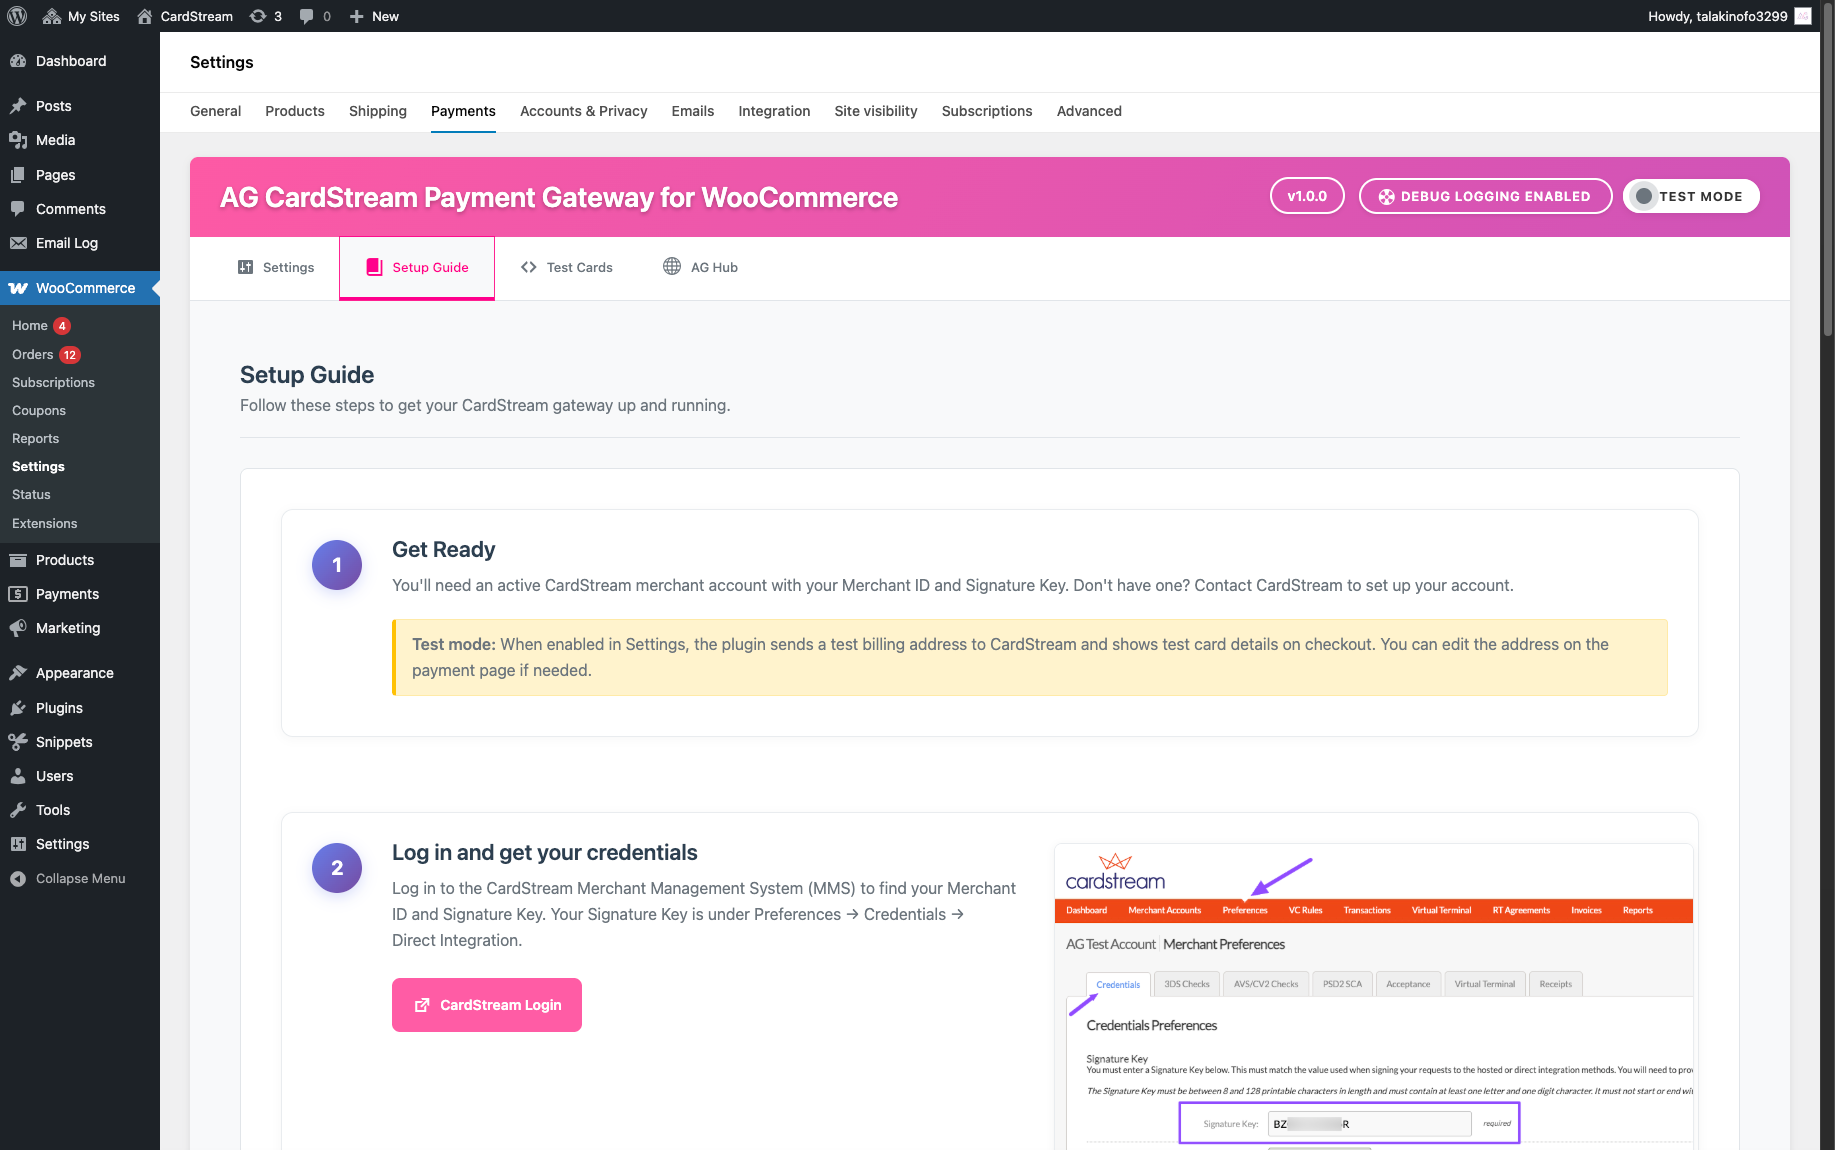Viewport: 1835px width, 1150px height.
Task: Open the New content dropdown
Action: click(374, 16)
